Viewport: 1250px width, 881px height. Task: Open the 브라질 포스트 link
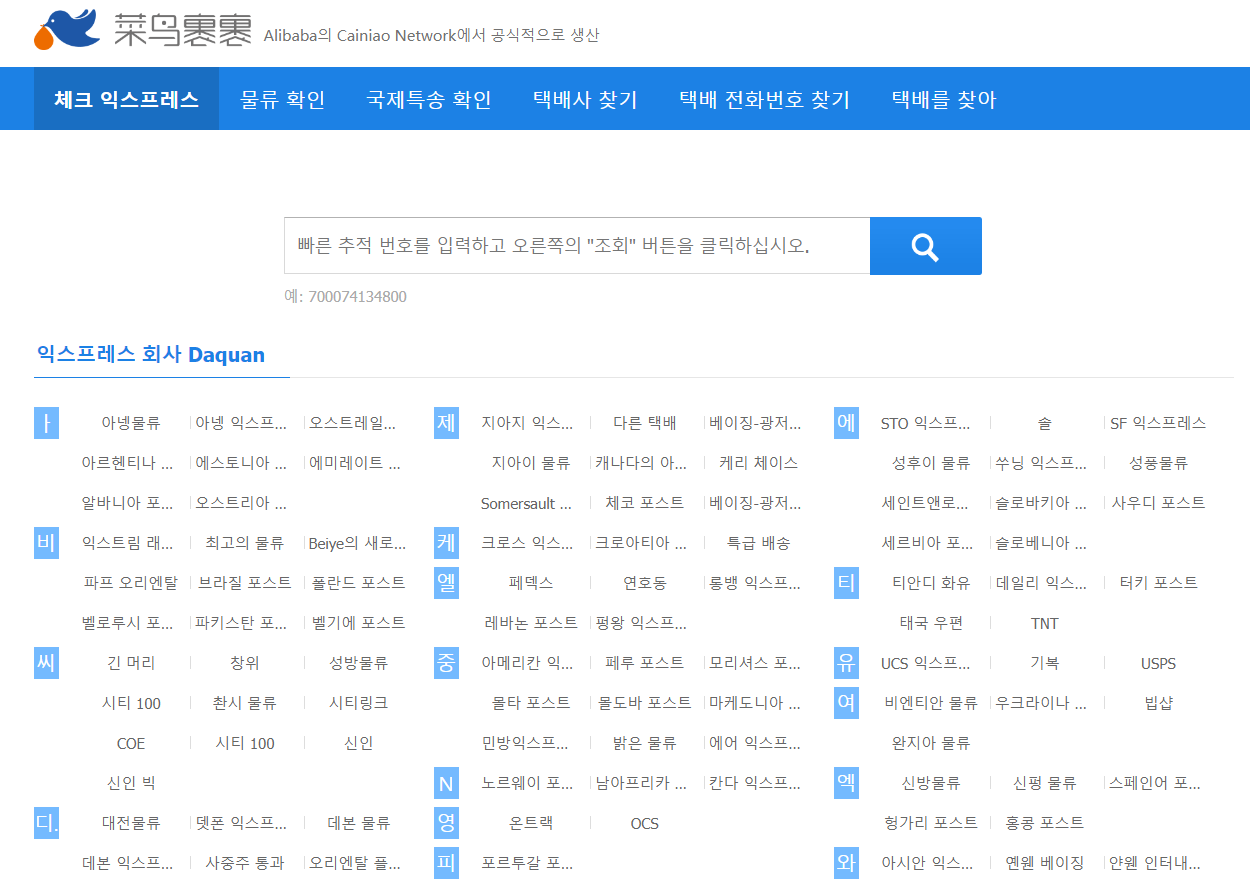tap(245, 583)
